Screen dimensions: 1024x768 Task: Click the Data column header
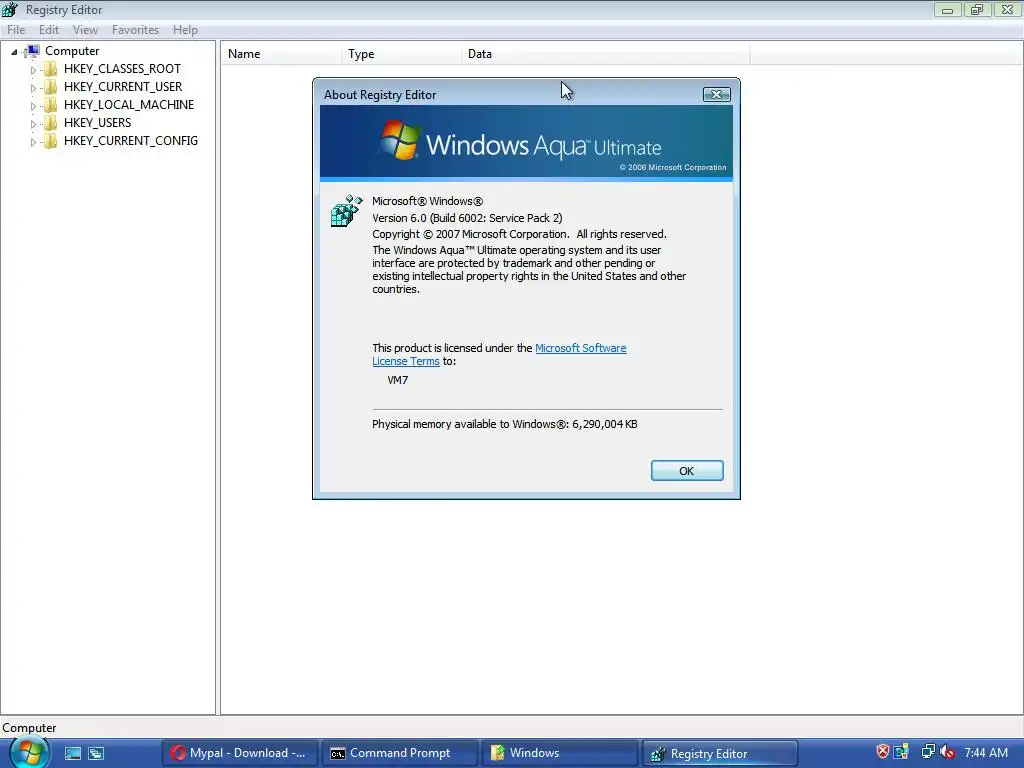[x=605, y=54]
